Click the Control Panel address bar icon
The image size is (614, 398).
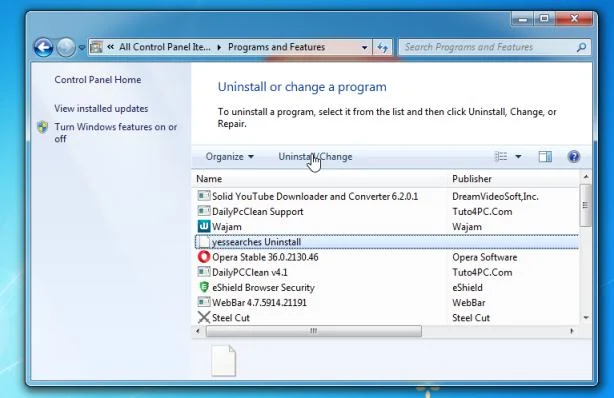pyautogui.click(x=96, y=47)
